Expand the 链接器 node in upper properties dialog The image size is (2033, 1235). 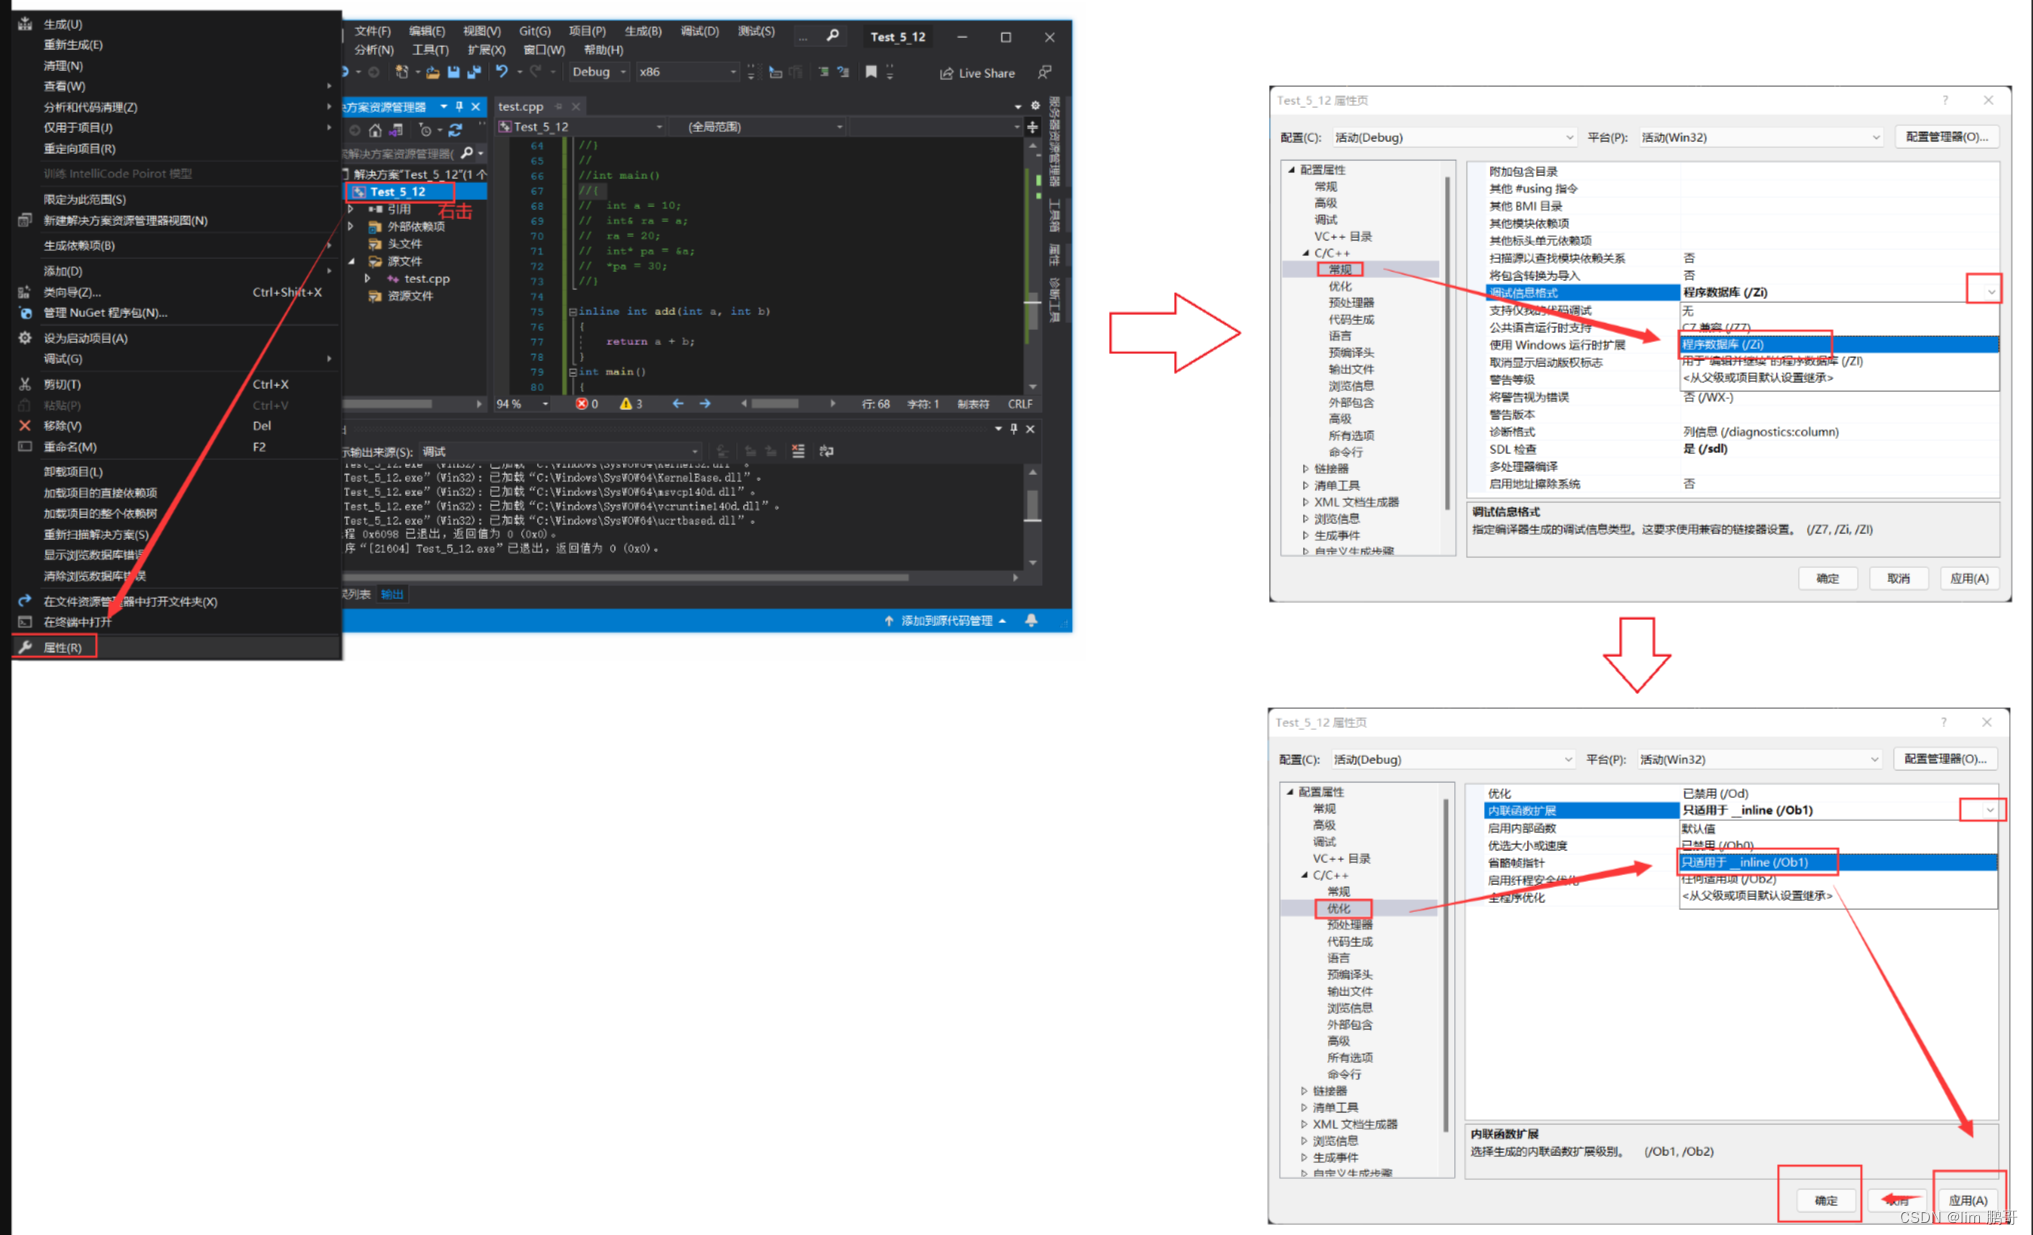tap(1306, 469)
